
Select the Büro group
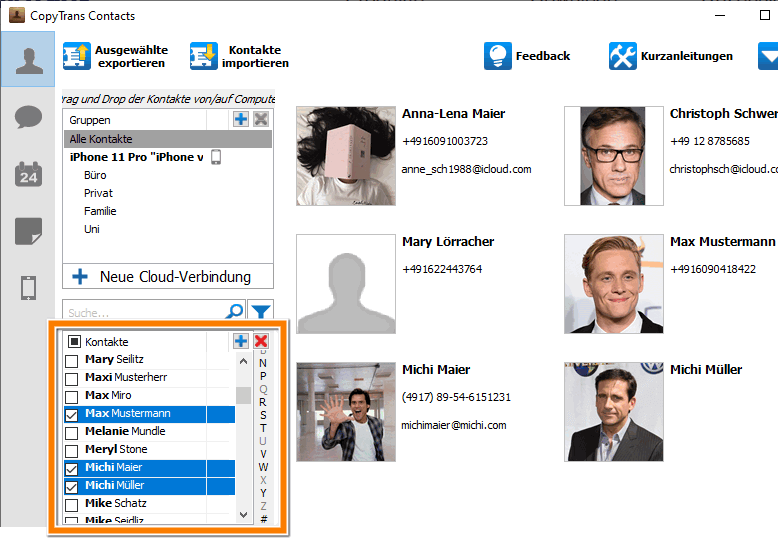pyautogui.click(x=95, y=175)
